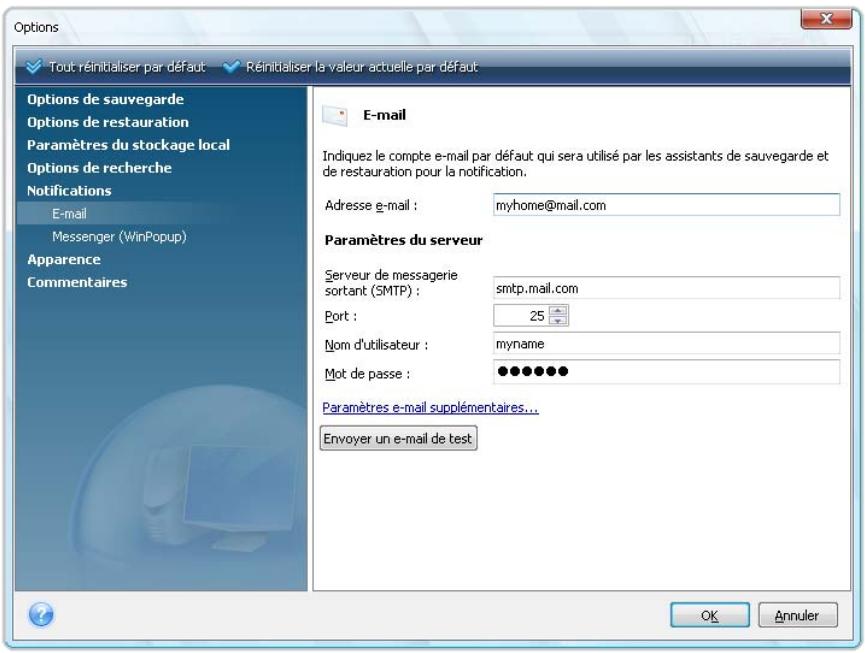Click the Annuler button
The height and width of the screenshot is (653, 865).
[x=798, y=615]
